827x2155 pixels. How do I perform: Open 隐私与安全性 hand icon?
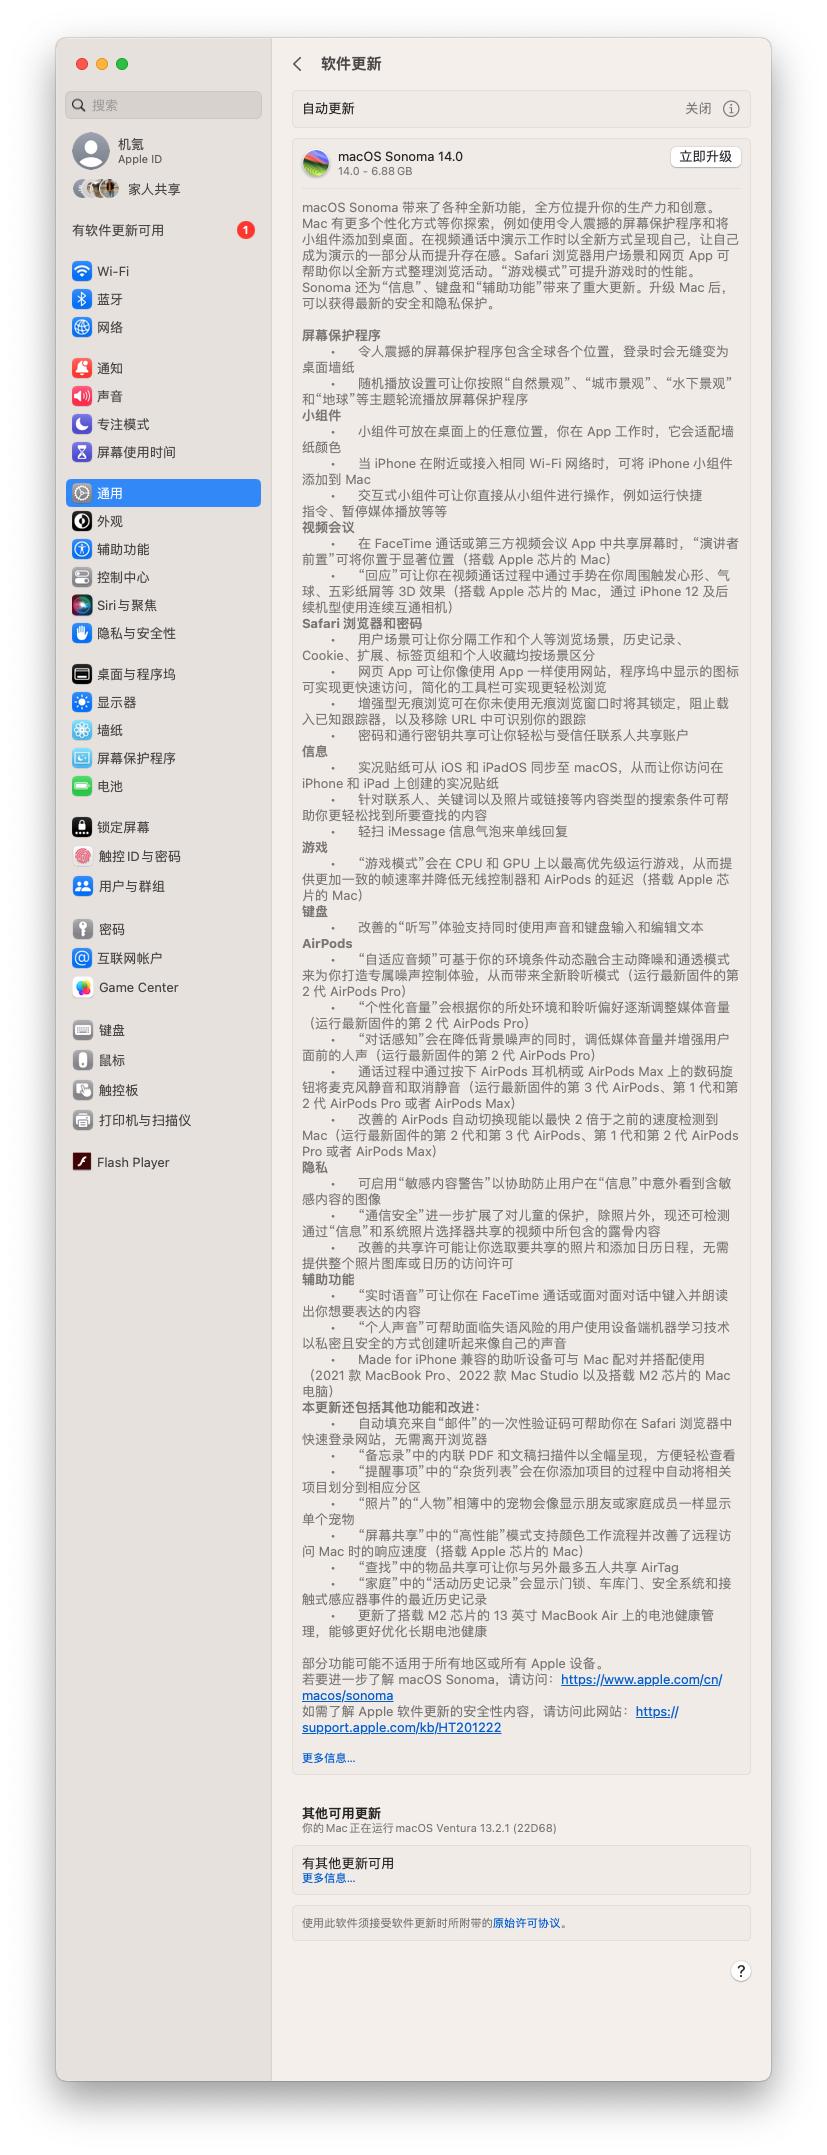click(82, 633)
